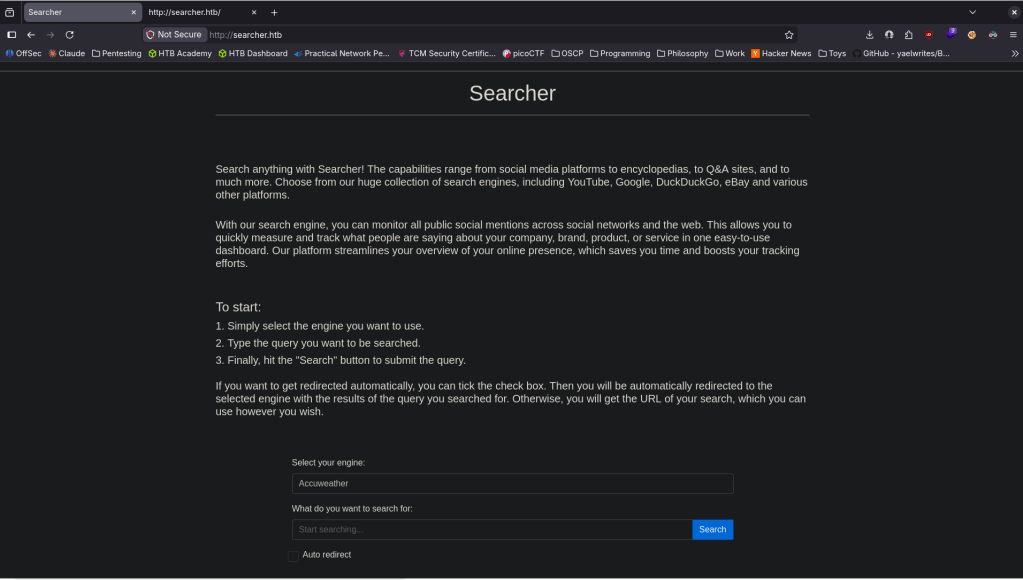Click the Not Secure shield indicator
The image size is (1023, 580).
click(174, 34)
